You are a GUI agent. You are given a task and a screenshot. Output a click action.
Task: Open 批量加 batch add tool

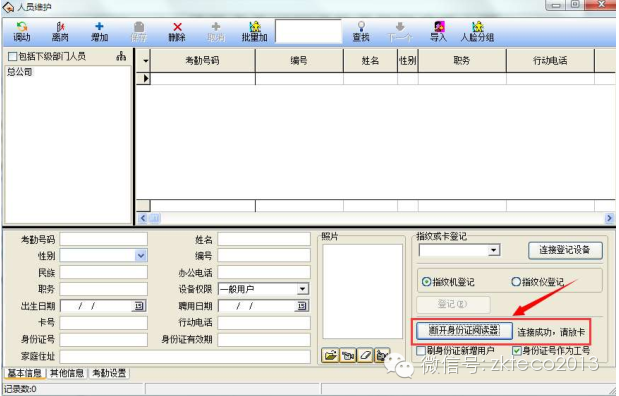coord(255,32)
